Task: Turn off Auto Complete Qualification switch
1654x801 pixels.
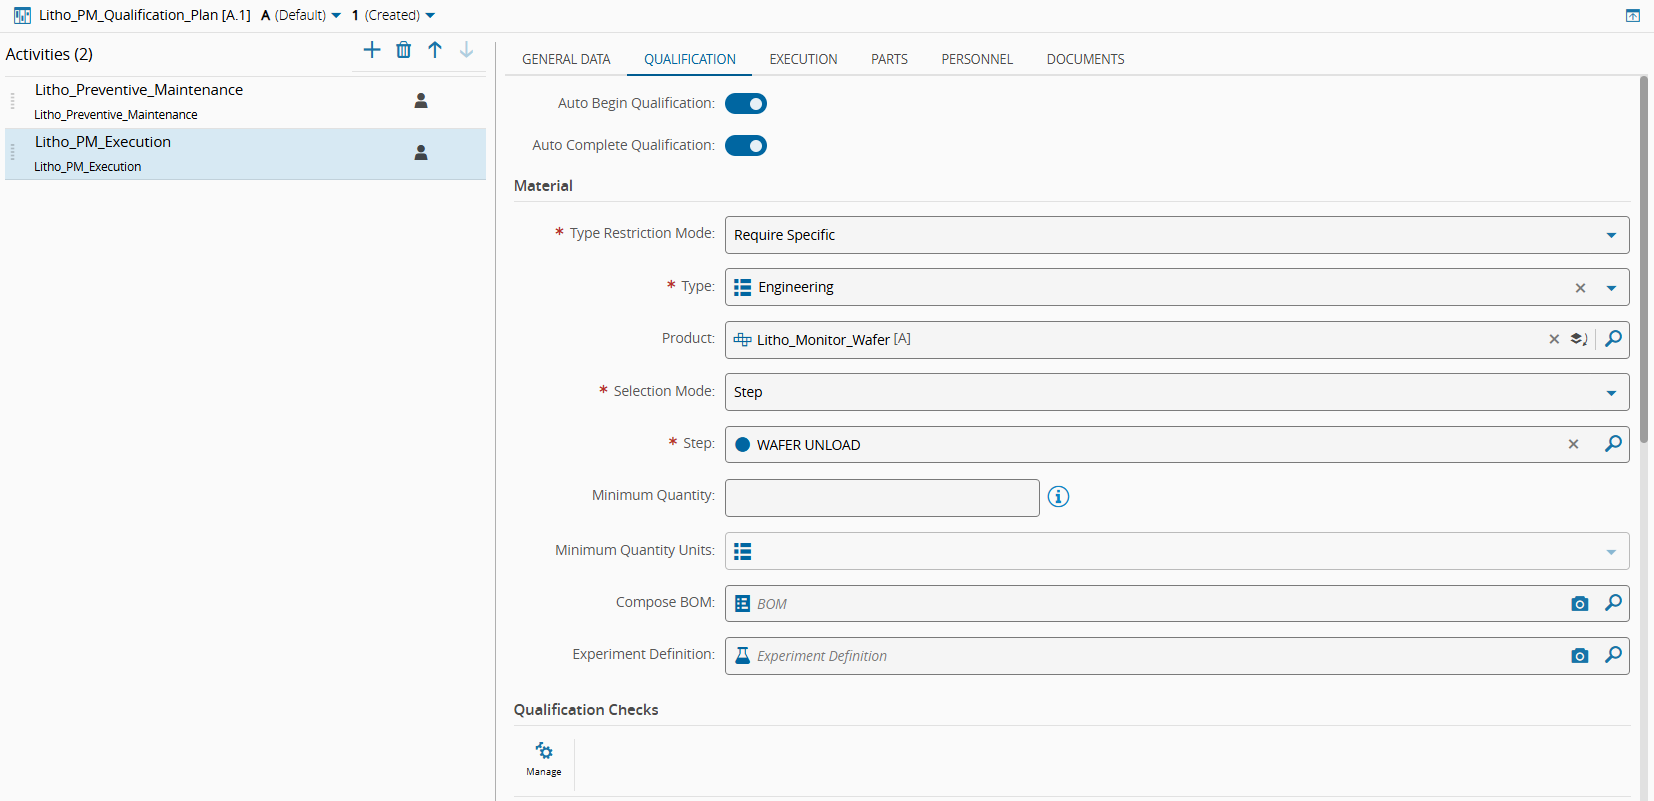Action: pos(746,146)
